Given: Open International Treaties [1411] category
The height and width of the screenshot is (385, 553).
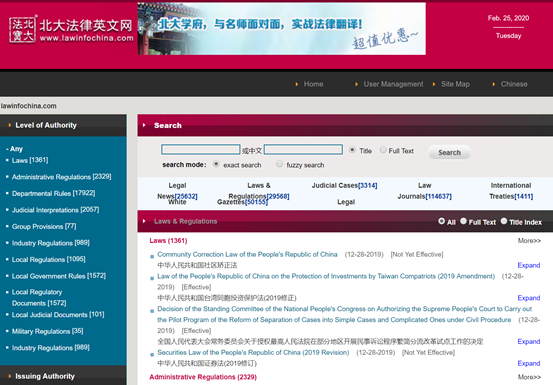Looking at the screenshot, I should [x=511, y=191].
